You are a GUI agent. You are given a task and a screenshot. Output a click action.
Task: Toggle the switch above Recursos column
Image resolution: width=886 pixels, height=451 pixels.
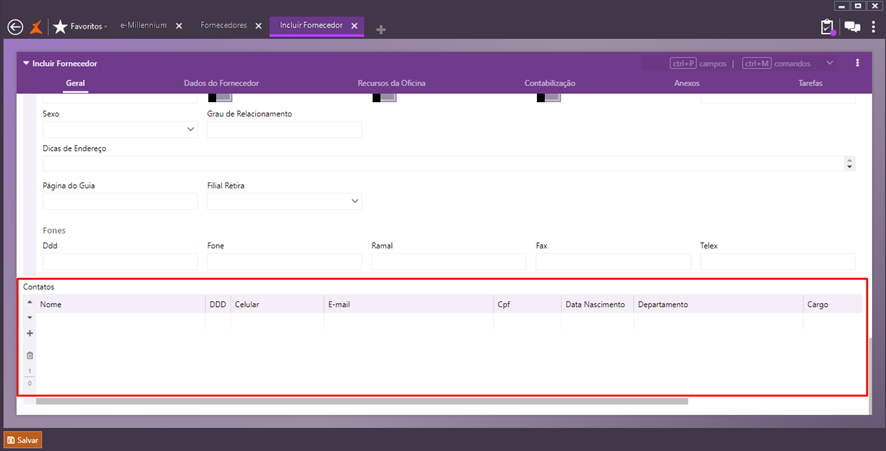[x=384, y=98]
